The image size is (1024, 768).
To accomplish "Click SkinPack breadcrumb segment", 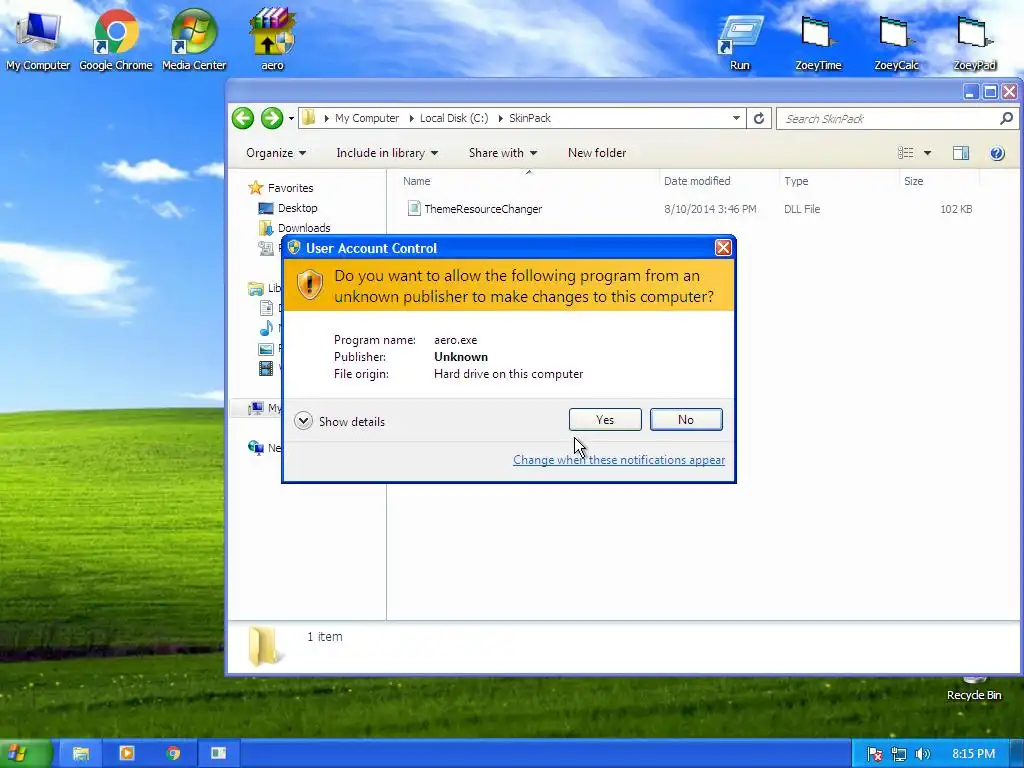I will [530, 118].
